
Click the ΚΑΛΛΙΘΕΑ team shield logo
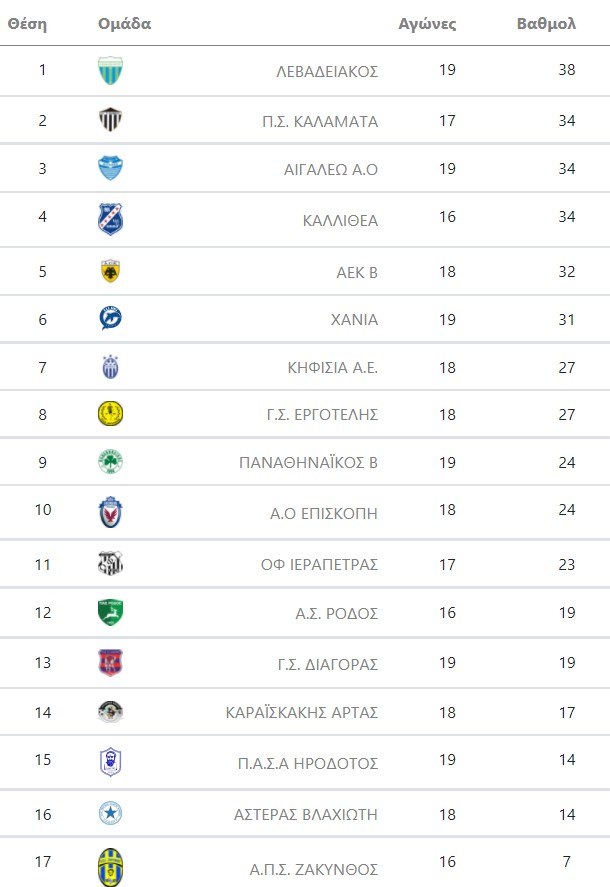coord(110,219)
